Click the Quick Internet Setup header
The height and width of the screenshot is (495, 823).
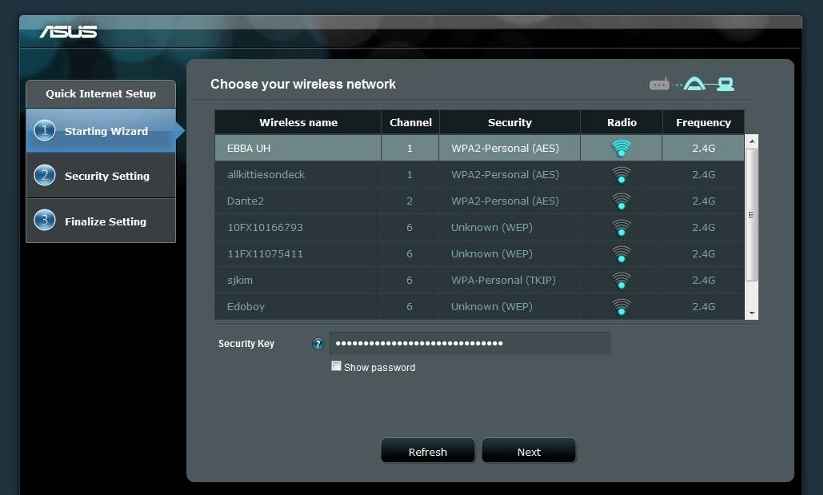(101, 94)
